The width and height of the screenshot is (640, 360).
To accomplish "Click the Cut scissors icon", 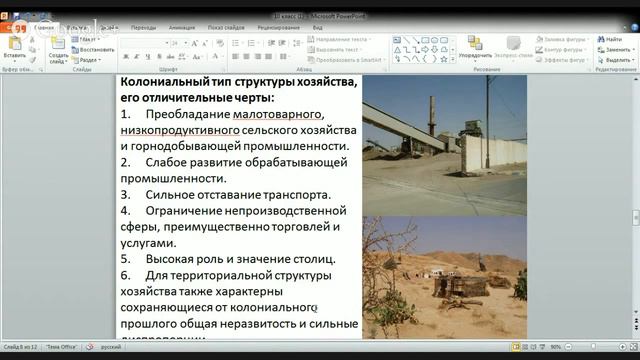I will (32, 40).
